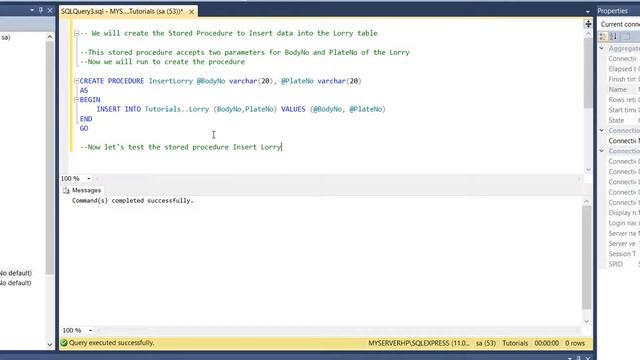
Task: Click the Property Pages icon in Properties
Action: tap(627, 36)
